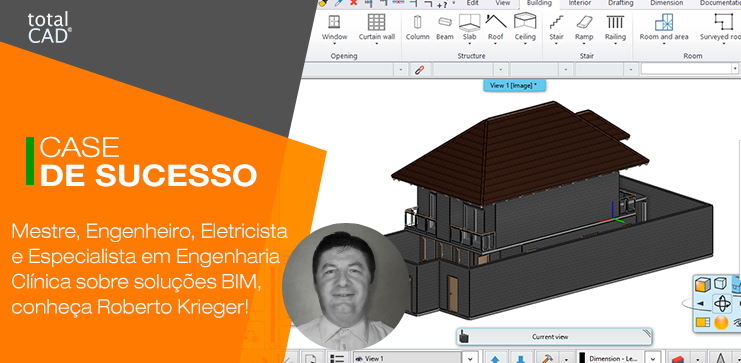The height and width of the screenshot is (363, 741).
Task: Click the list view icon in bottom bar
Action: pyautogui.click(x=337, y=358)
